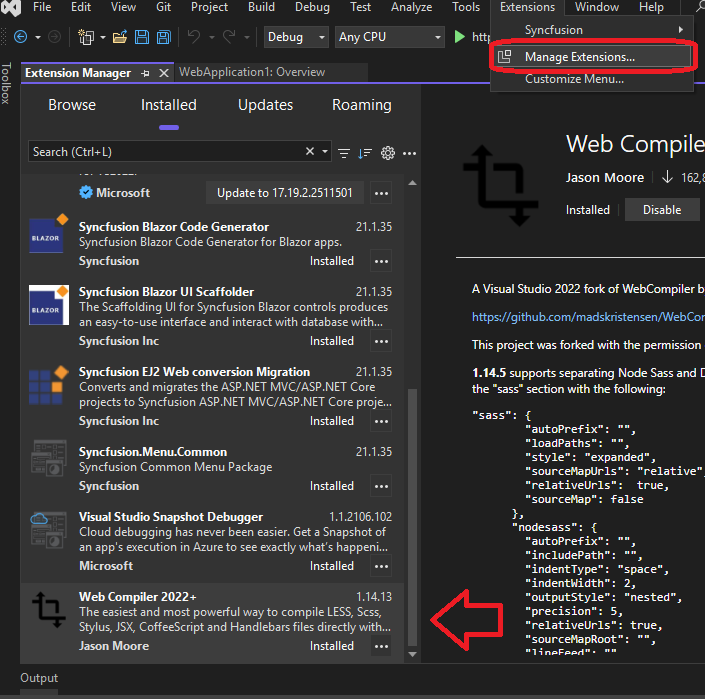
Task: Click the new project toolbar icon
Action: [x=85, y=37]
